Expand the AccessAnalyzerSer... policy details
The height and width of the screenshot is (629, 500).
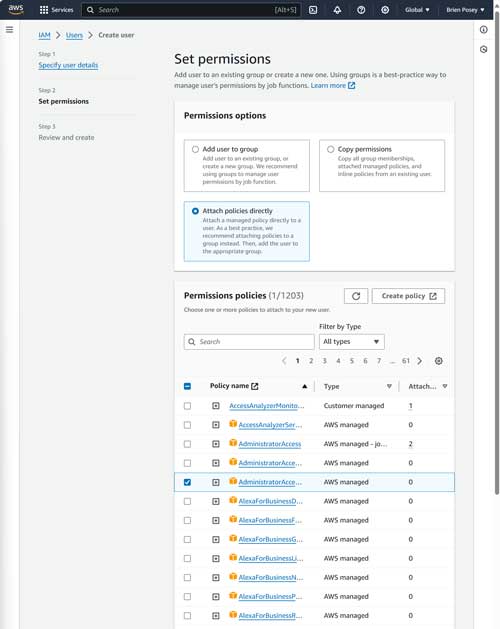click(x=216, y=425)
